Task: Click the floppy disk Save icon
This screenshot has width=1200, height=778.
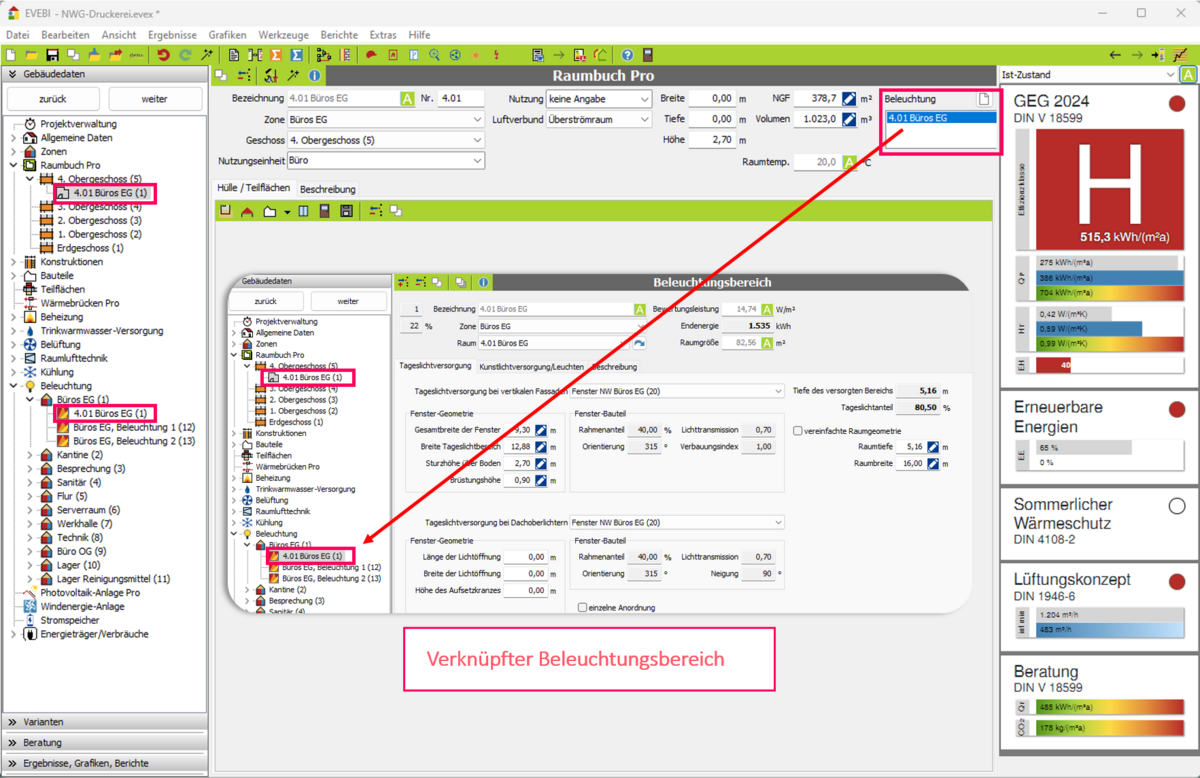Action: 52,55
